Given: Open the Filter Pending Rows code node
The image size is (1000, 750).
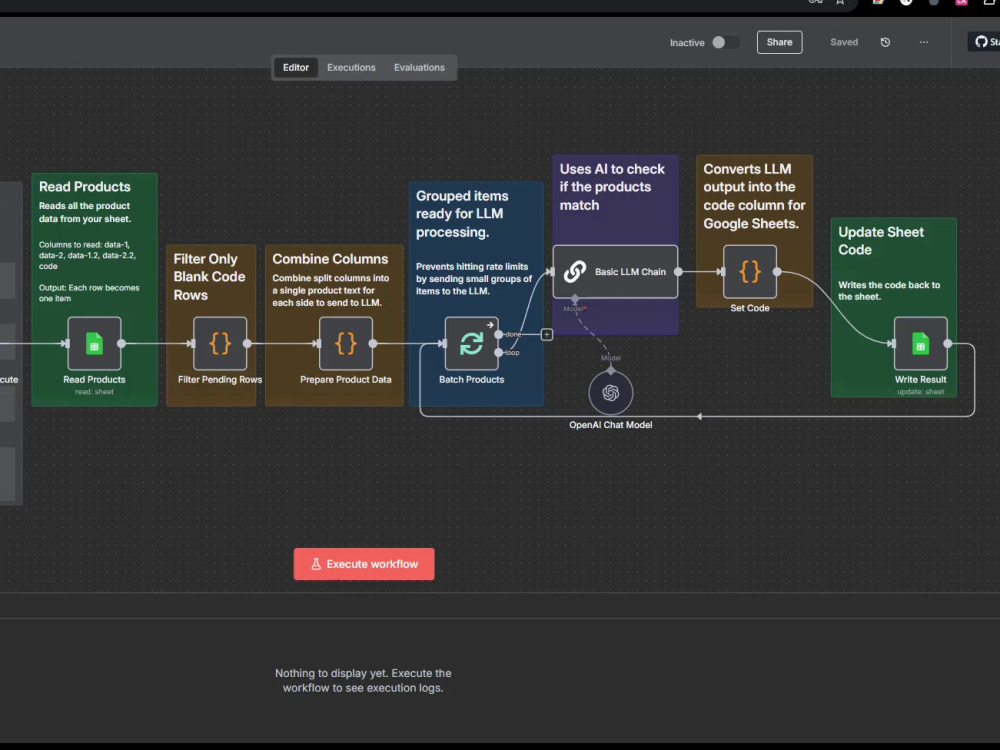Looking at the screenshot, I should tap(220, 343).
